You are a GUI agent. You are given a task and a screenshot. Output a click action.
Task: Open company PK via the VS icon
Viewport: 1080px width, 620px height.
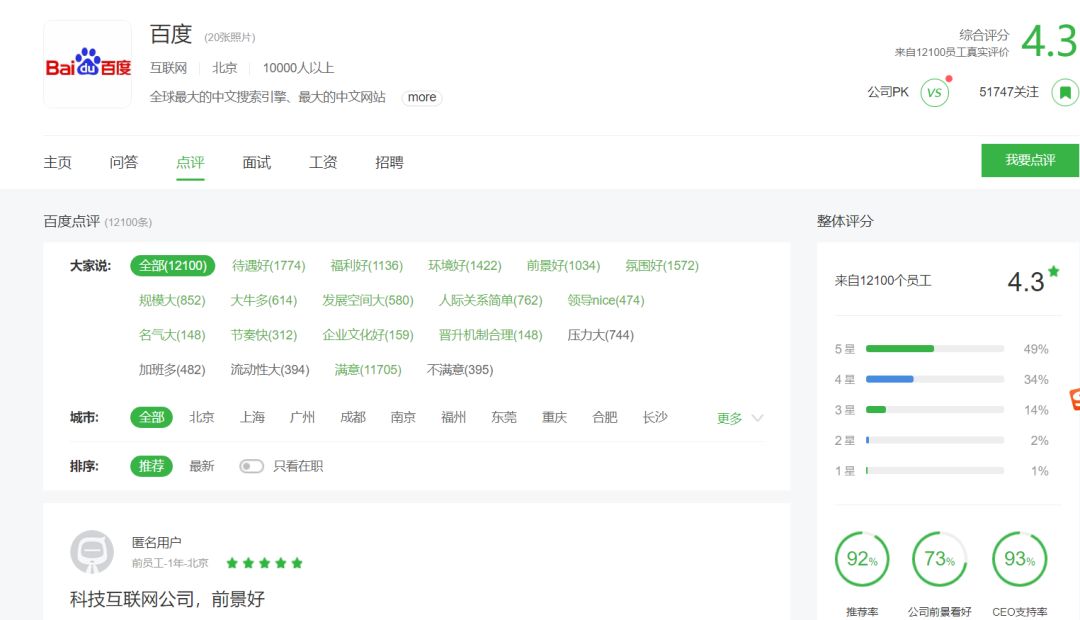point(935,92)
